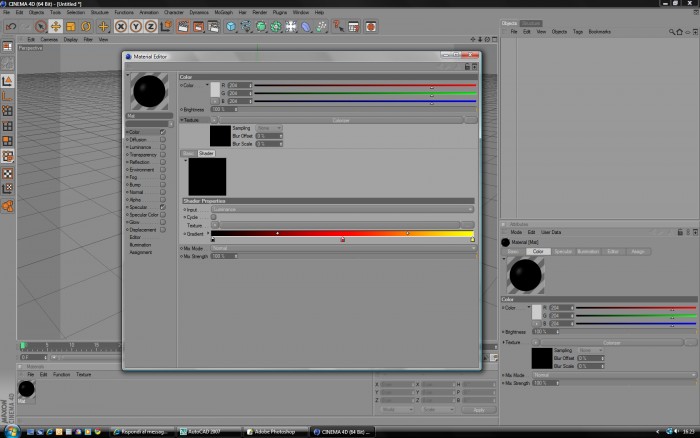Open the MoGraph menu
The height and width of the screenshot is (438, 700).
coord(223,13)
